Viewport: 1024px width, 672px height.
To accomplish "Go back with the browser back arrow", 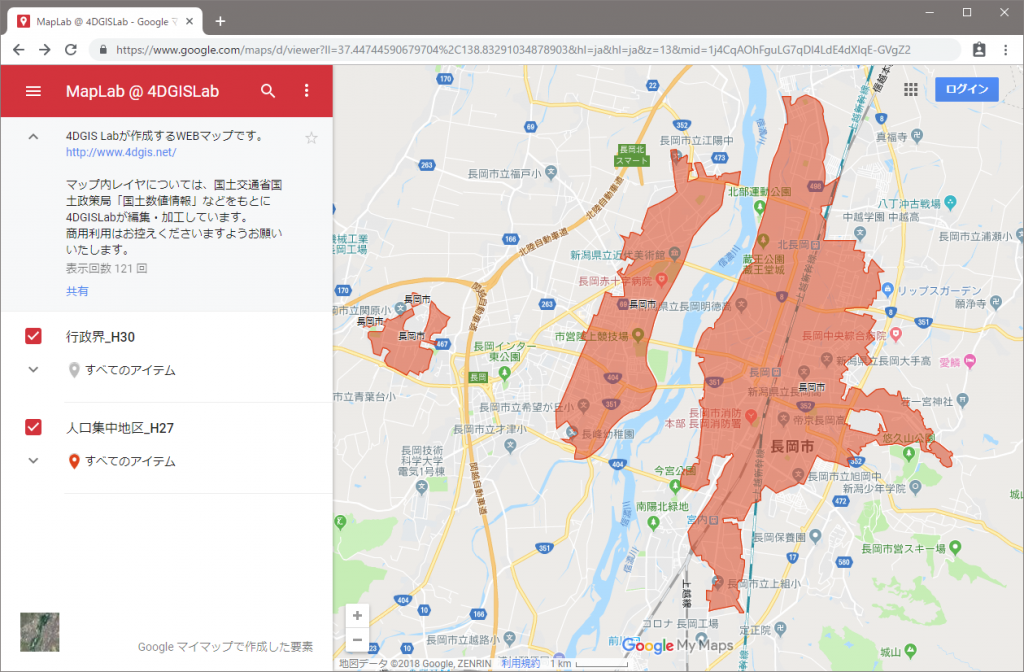I will pyautogui.click(x=19, y=50).
